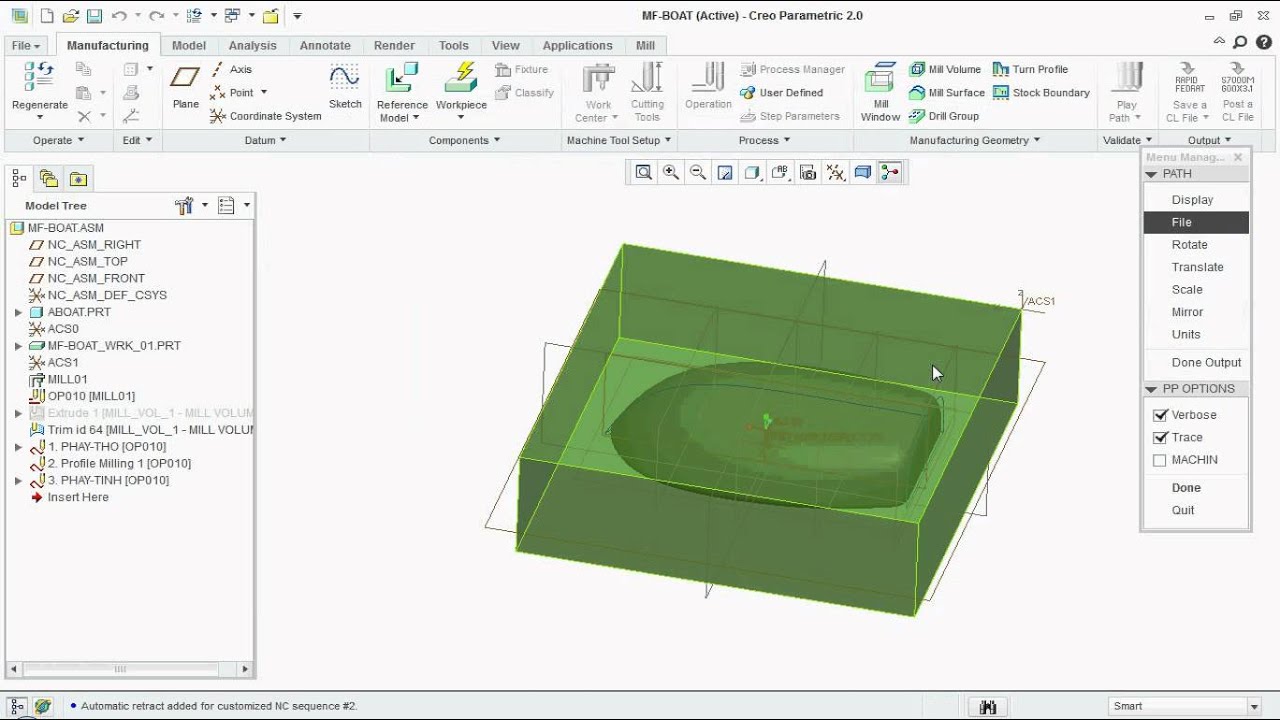Expand the ABOAT.PRT tree node

click(x=18, y=312)
